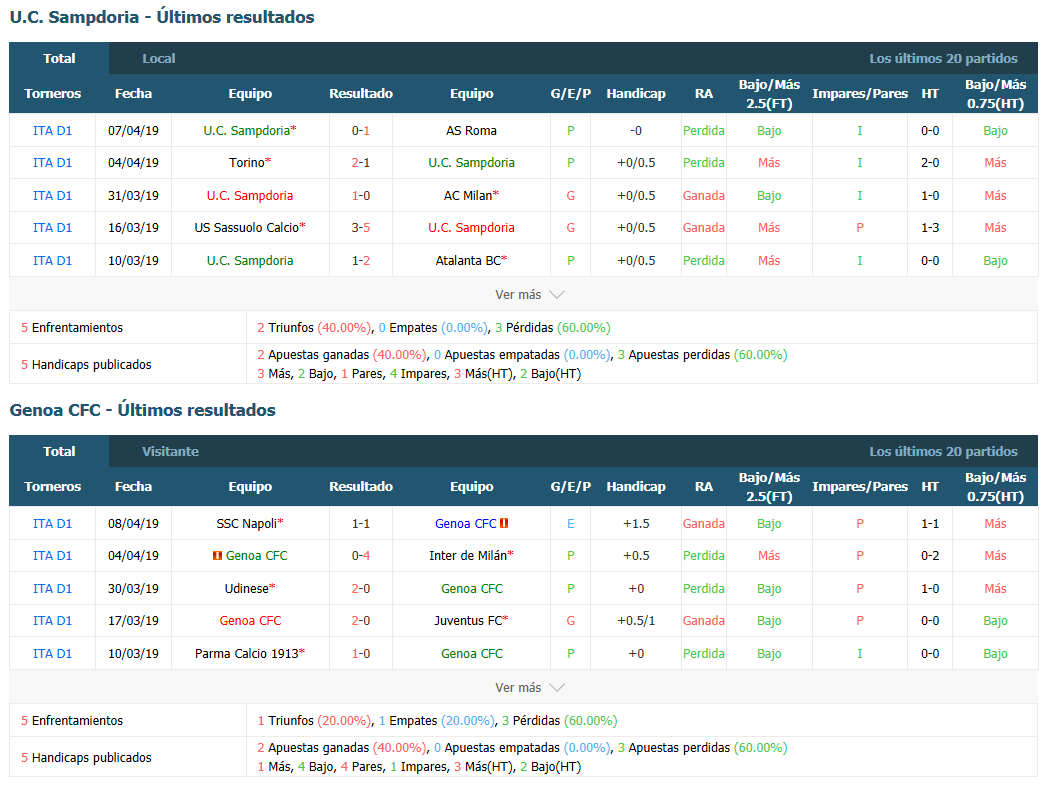The height and width of the screenshot is (785, 1044).
Task: Click Genoa CFC in the Juventus FC row
Action: (250, 621)
